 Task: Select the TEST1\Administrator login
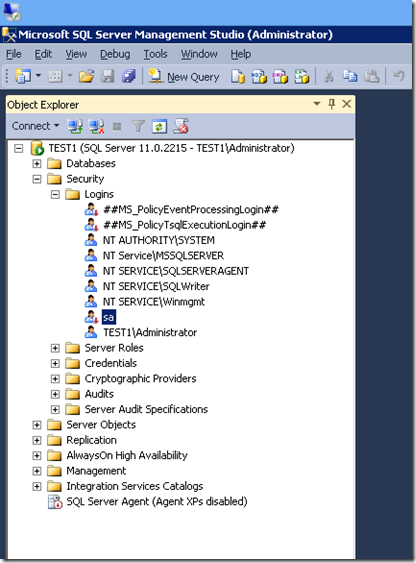tap(150, 333)
